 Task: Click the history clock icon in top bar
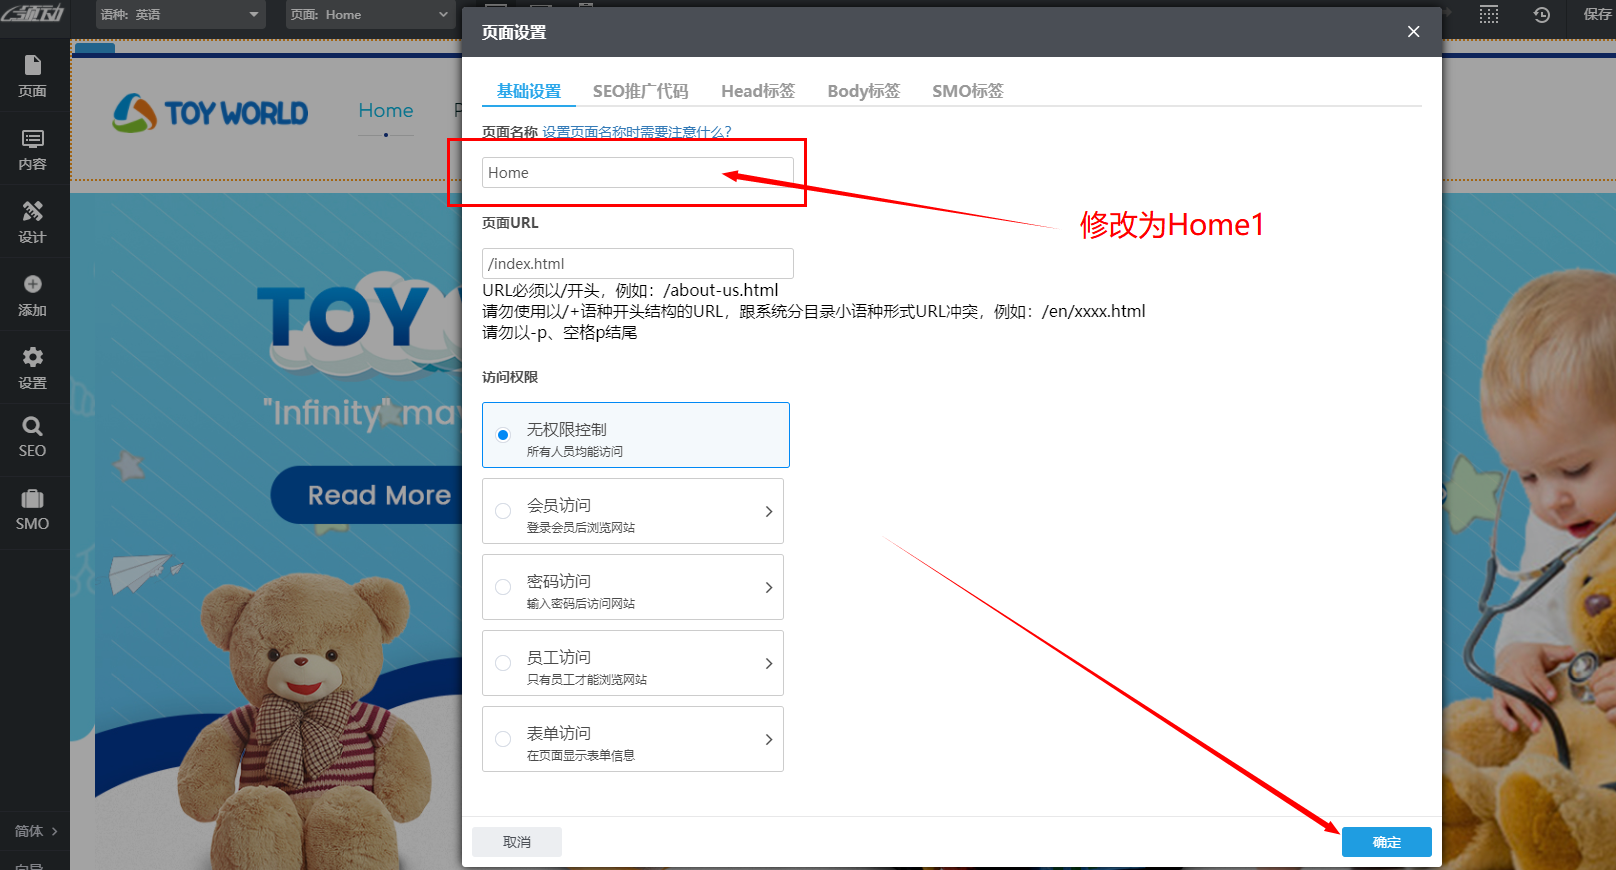click(x=1541, y=15)
